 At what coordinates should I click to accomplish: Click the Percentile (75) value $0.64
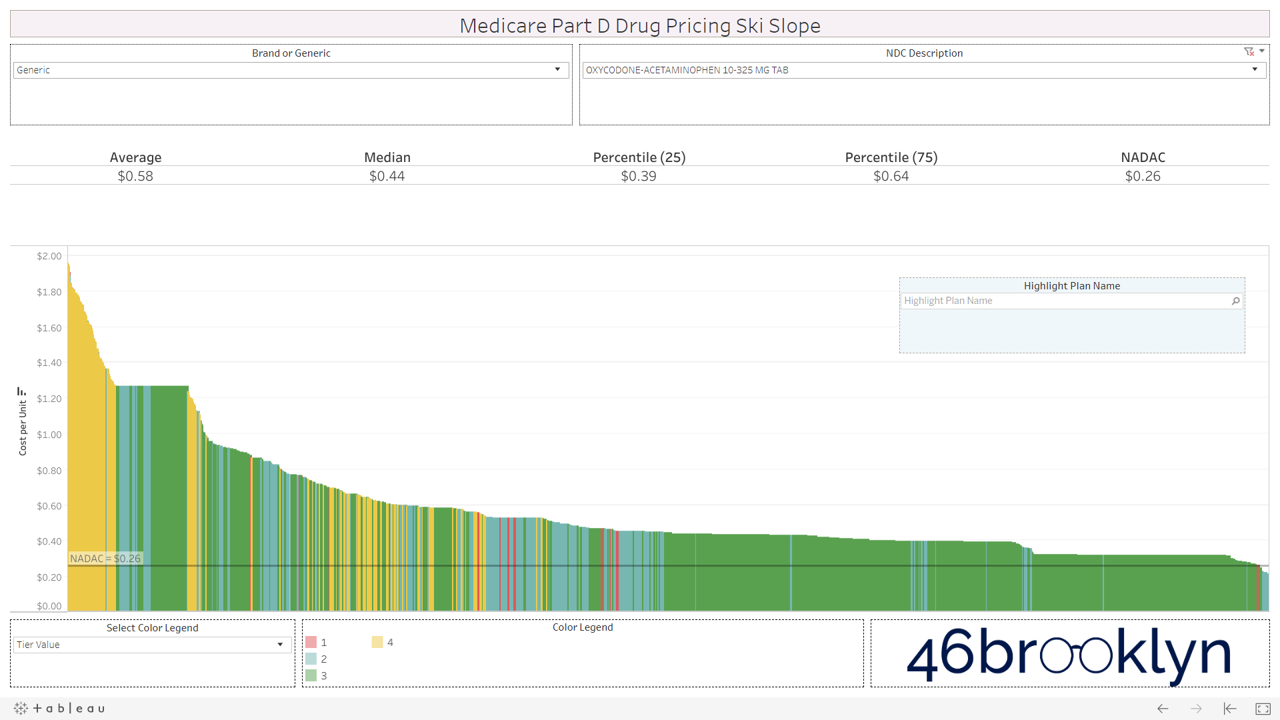pos(891,176)
